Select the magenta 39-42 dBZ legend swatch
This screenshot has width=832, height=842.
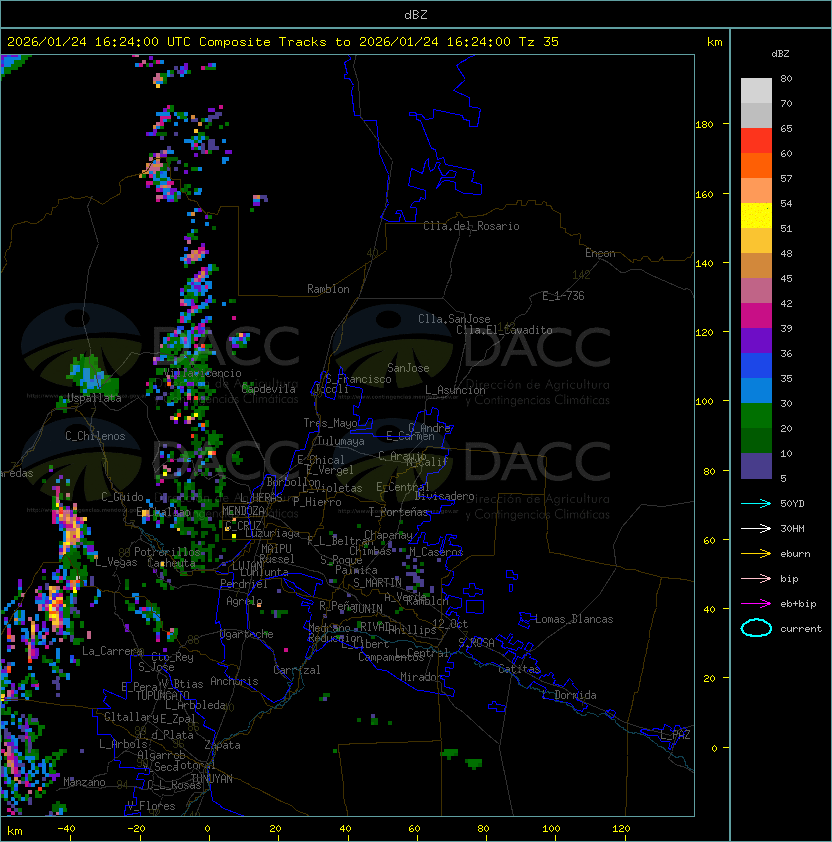[x=756, y=316]
